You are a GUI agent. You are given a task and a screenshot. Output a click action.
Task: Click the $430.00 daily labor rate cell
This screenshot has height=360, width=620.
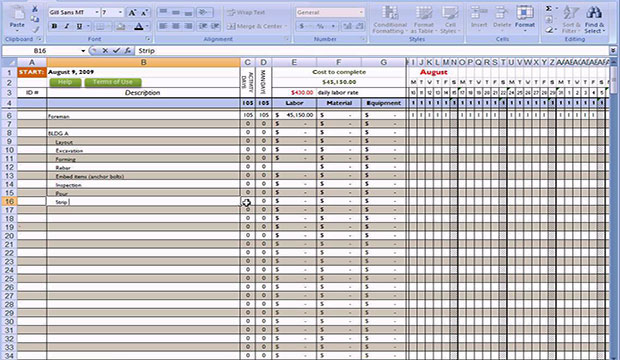tap(294, 93)
